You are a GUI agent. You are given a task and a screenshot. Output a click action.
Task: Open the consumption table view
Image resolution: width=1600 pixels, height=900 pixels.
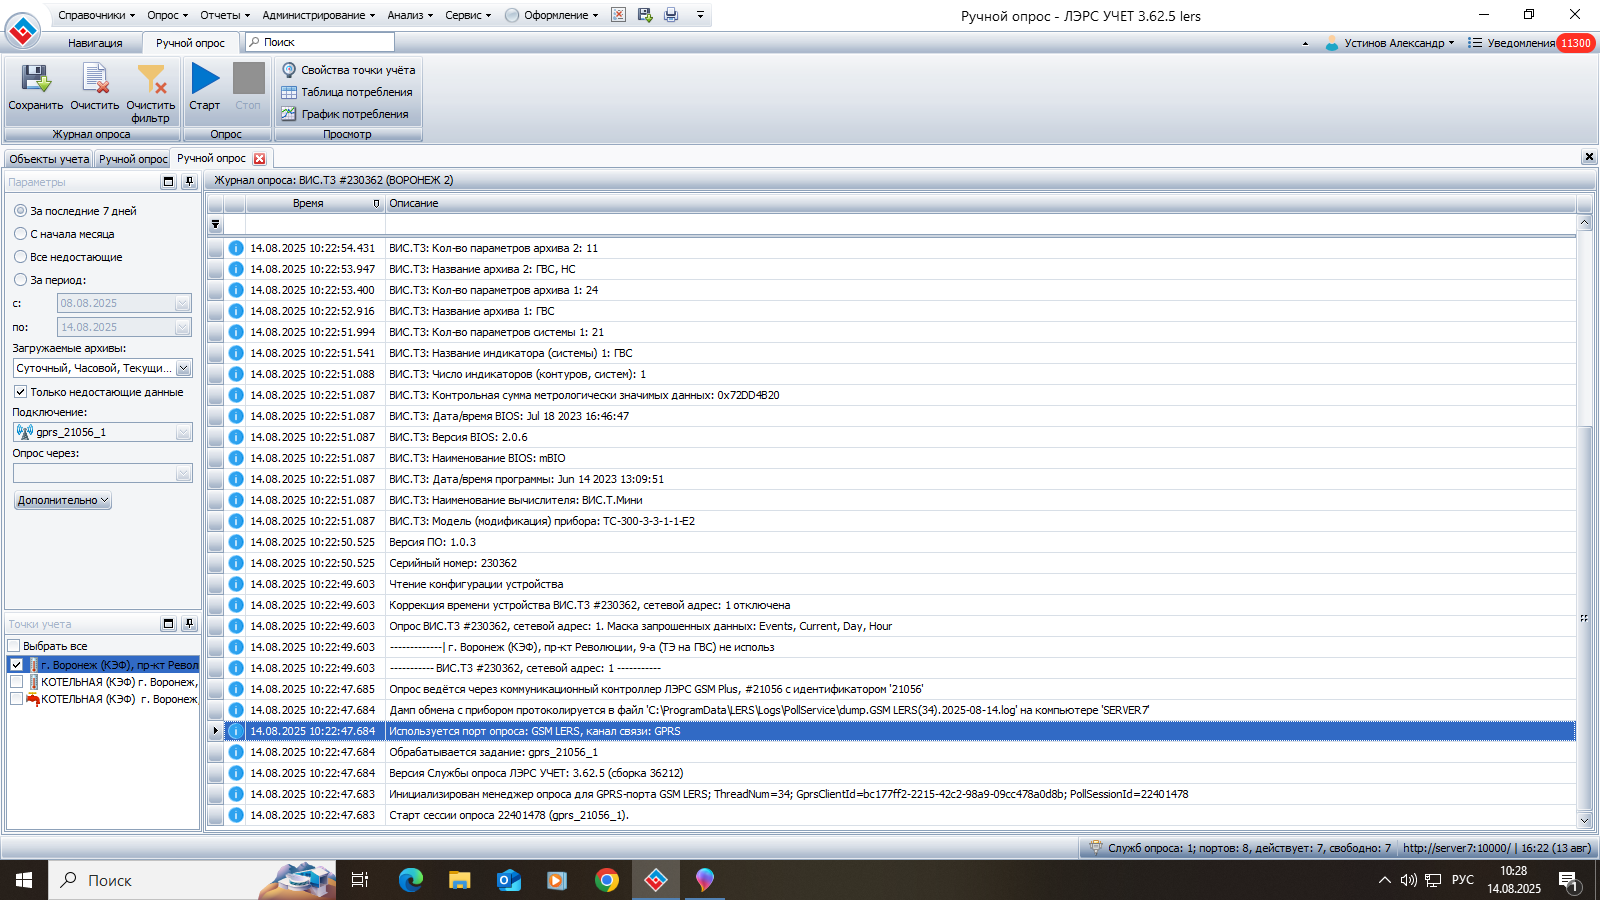[347, 92]
